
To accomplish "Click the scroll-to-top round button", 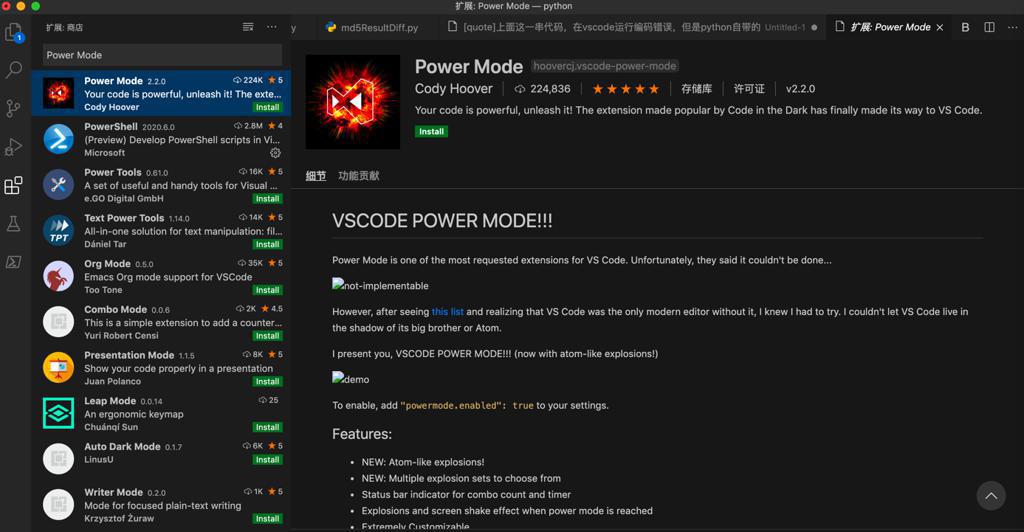I will 991,496.
